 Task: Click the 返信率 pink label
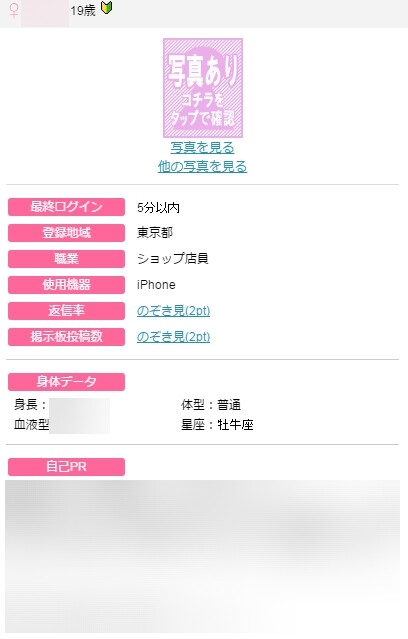(66, 311)
